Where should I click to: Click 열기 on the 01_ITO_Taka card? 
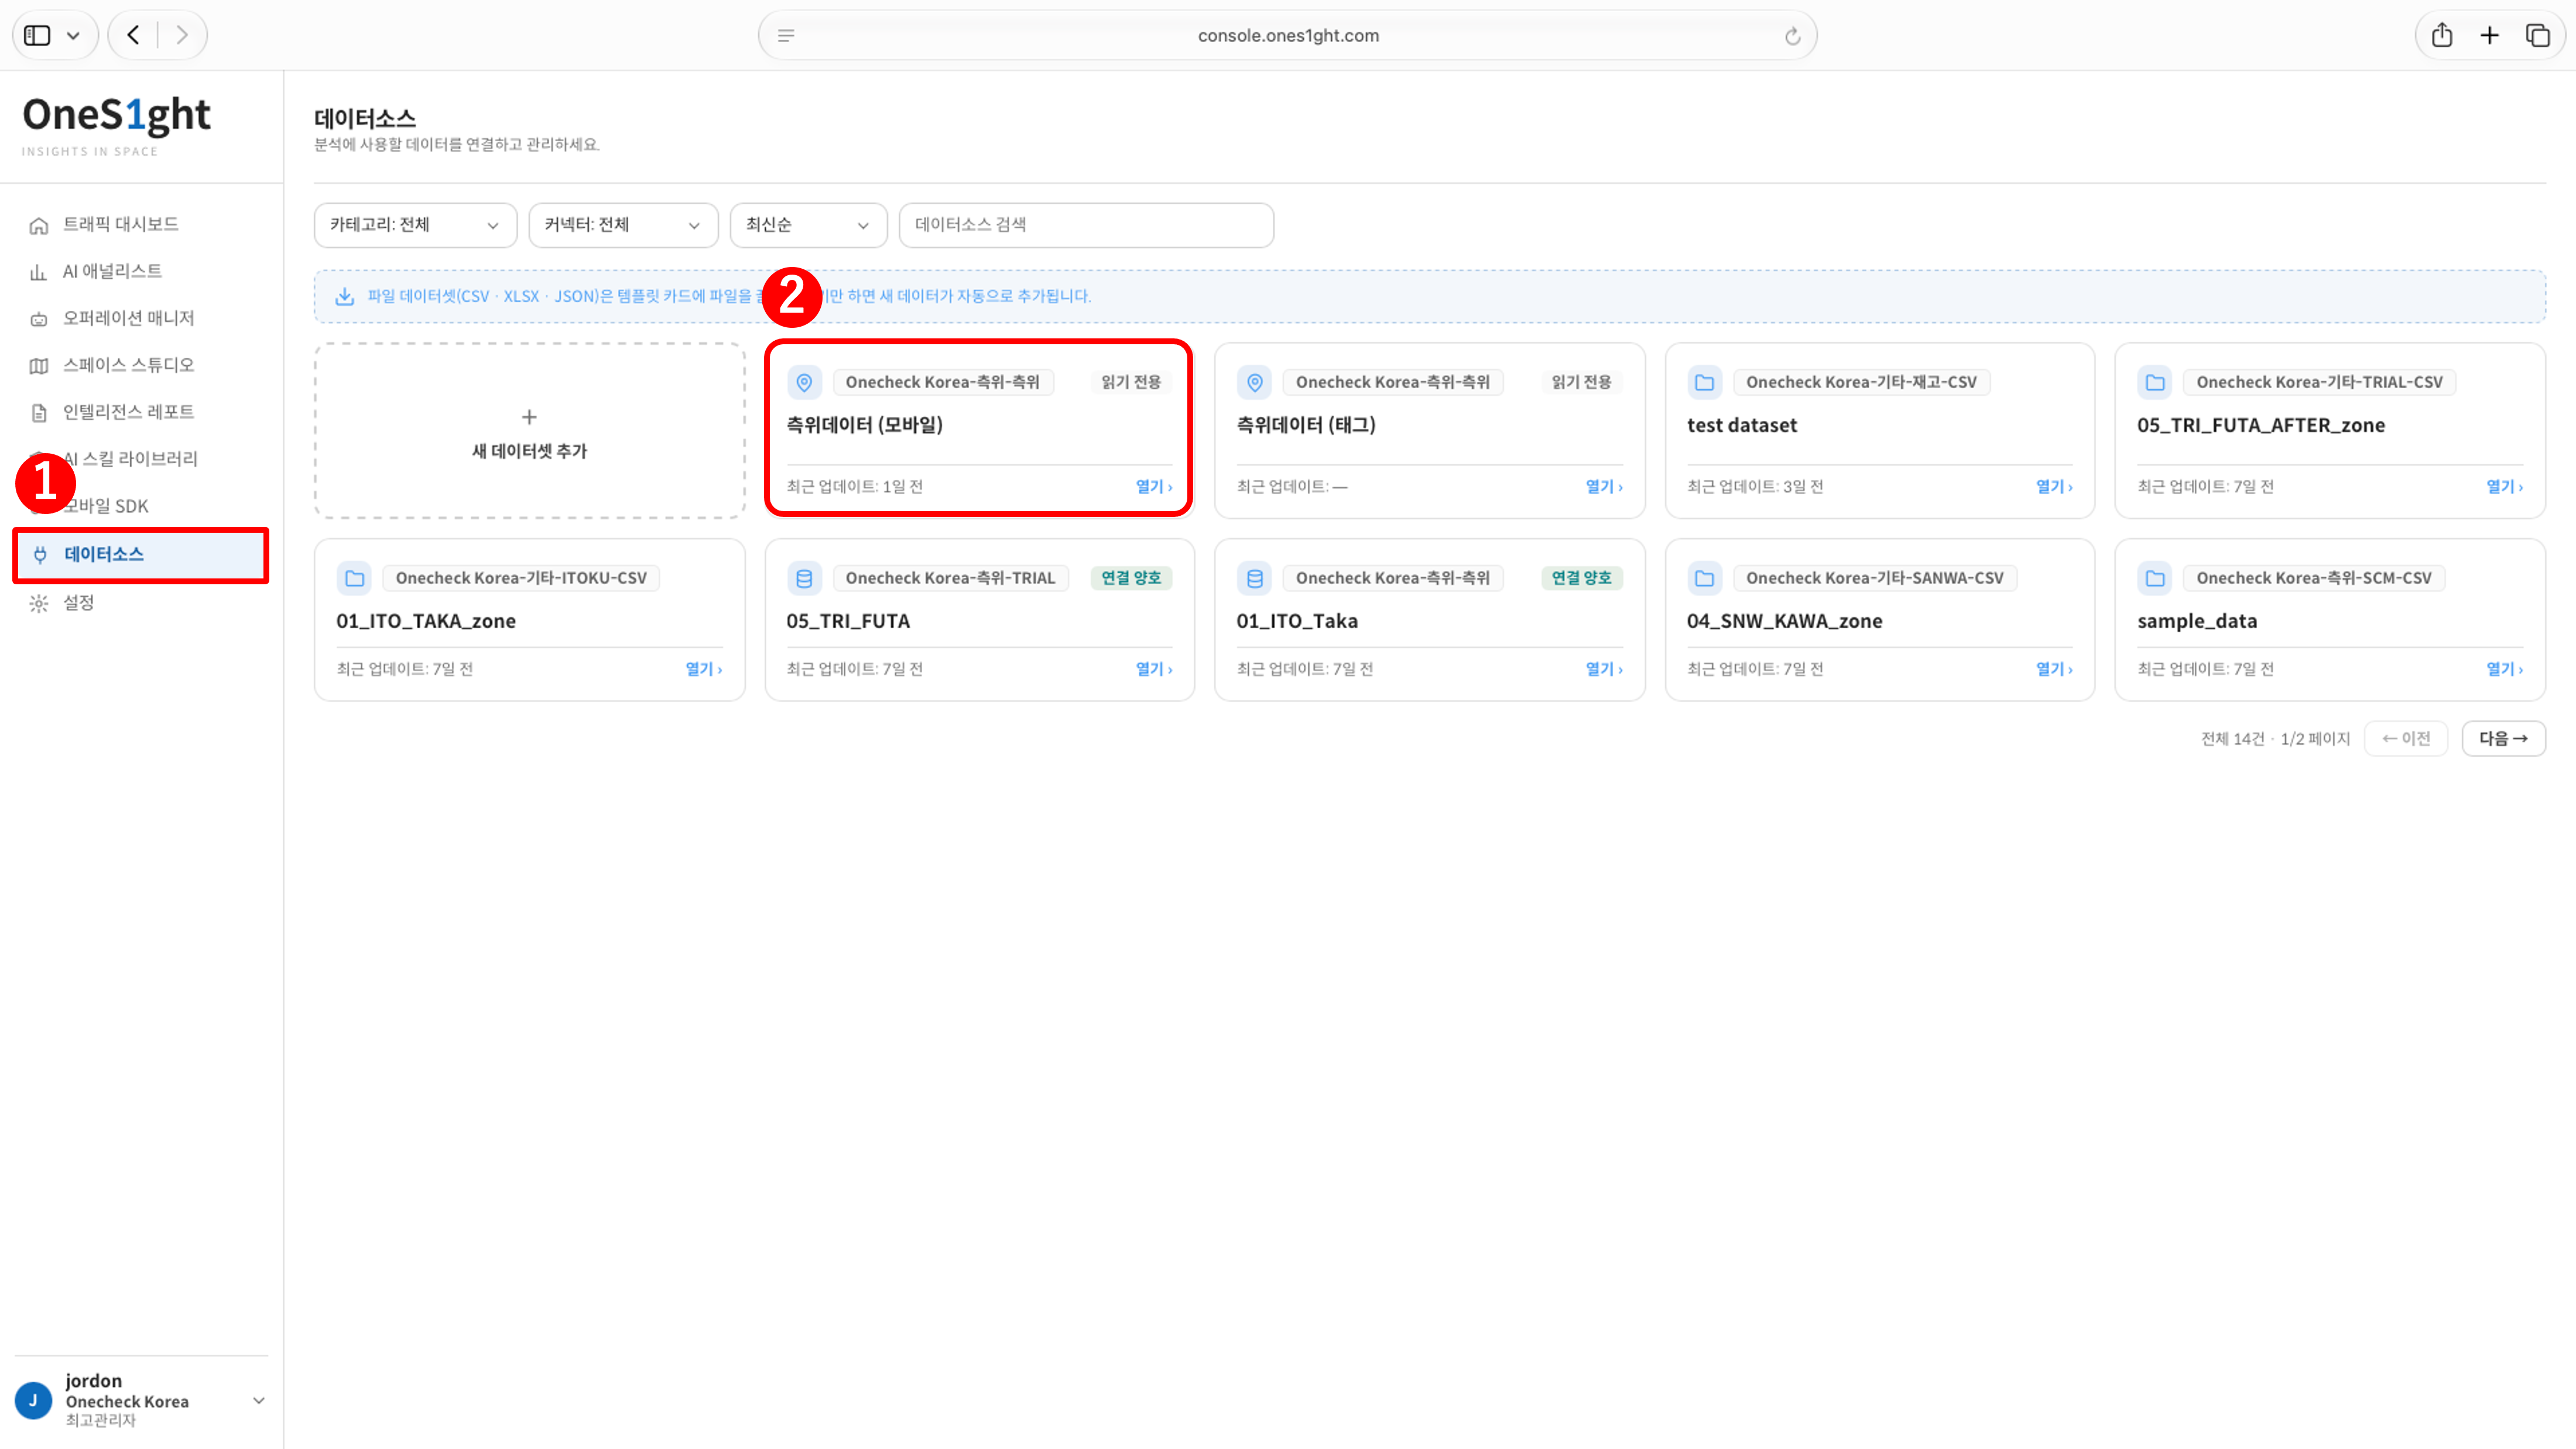[1604, 669]
